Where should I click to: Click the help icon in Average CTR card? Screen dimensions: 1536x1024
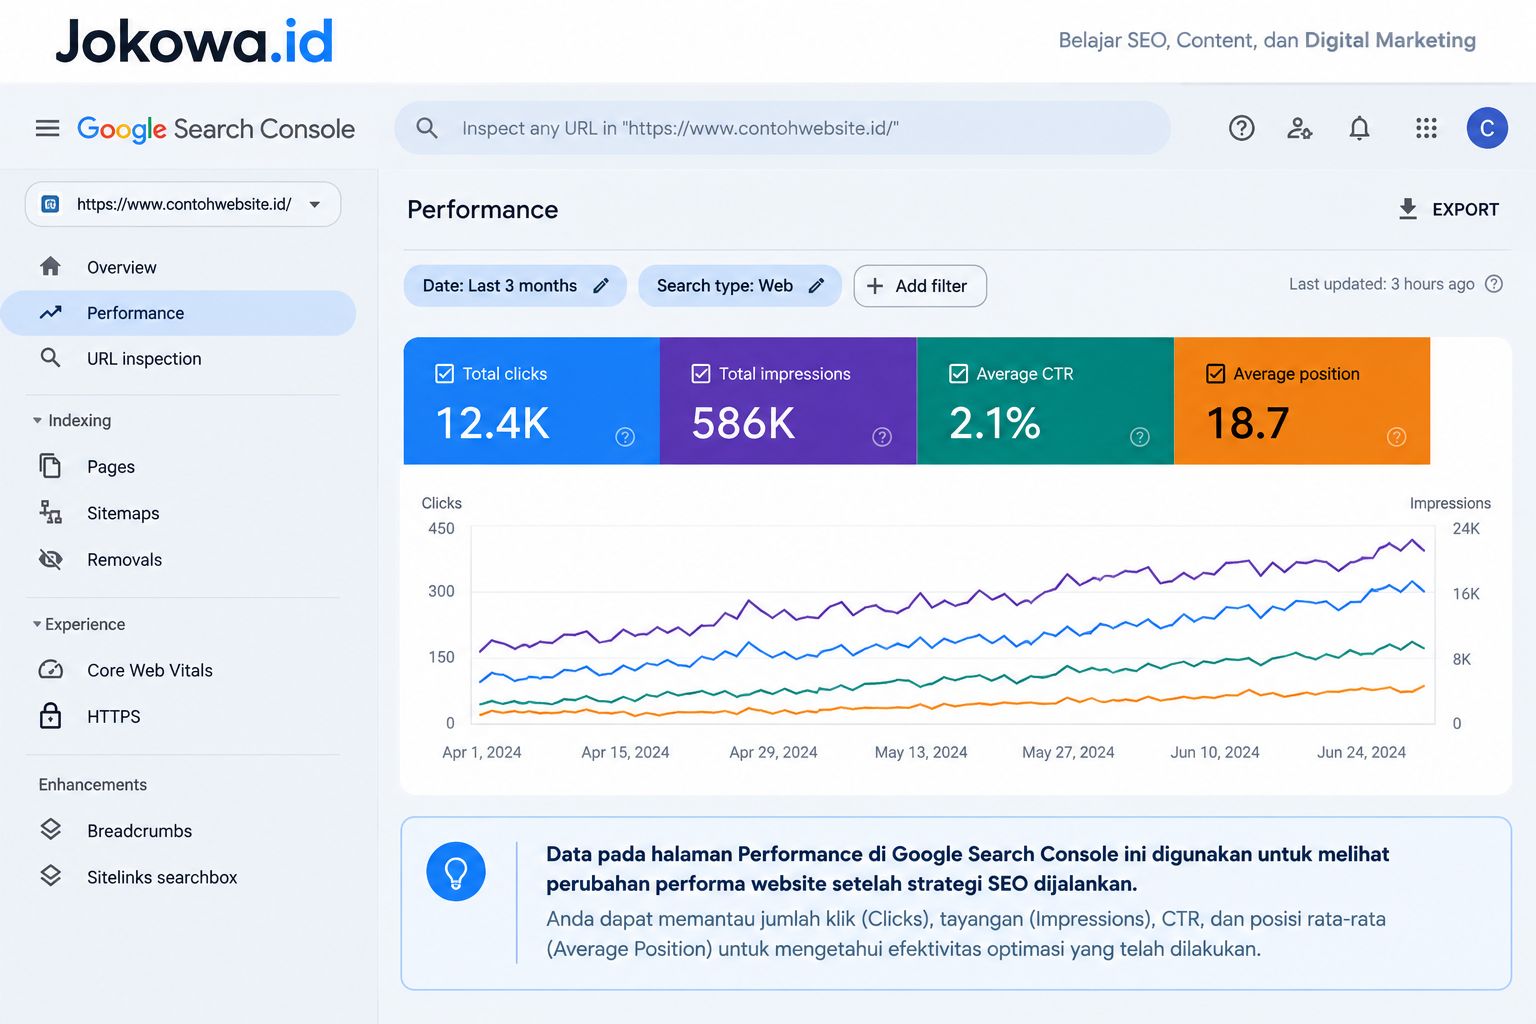pos(1140,437)
